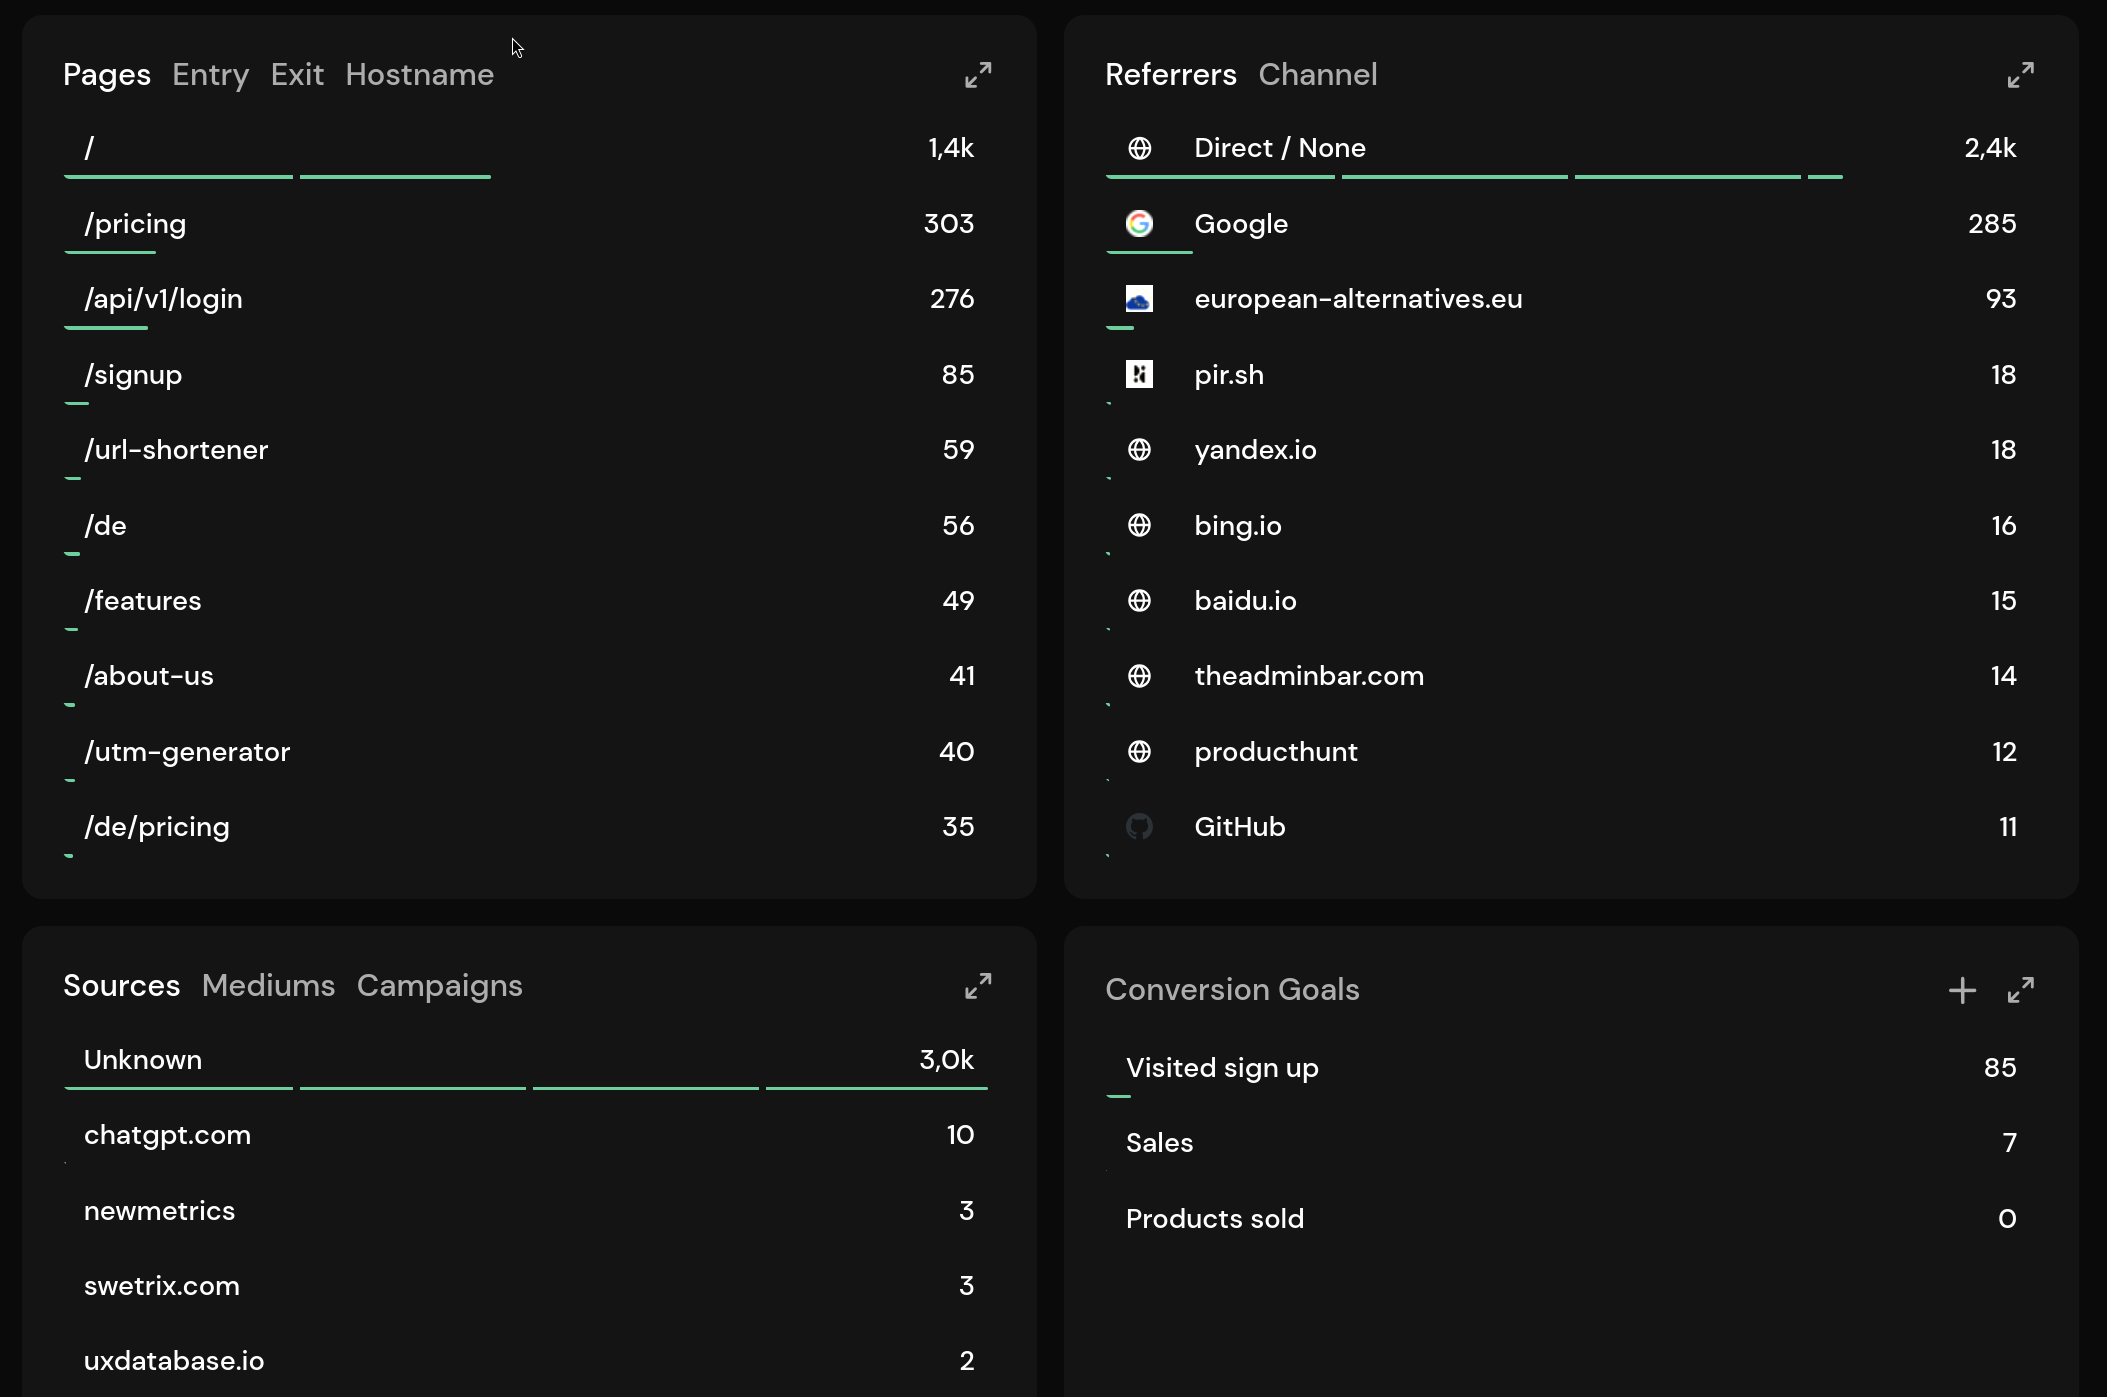Click the globe icon next to yandex.io

(1140, 450)
